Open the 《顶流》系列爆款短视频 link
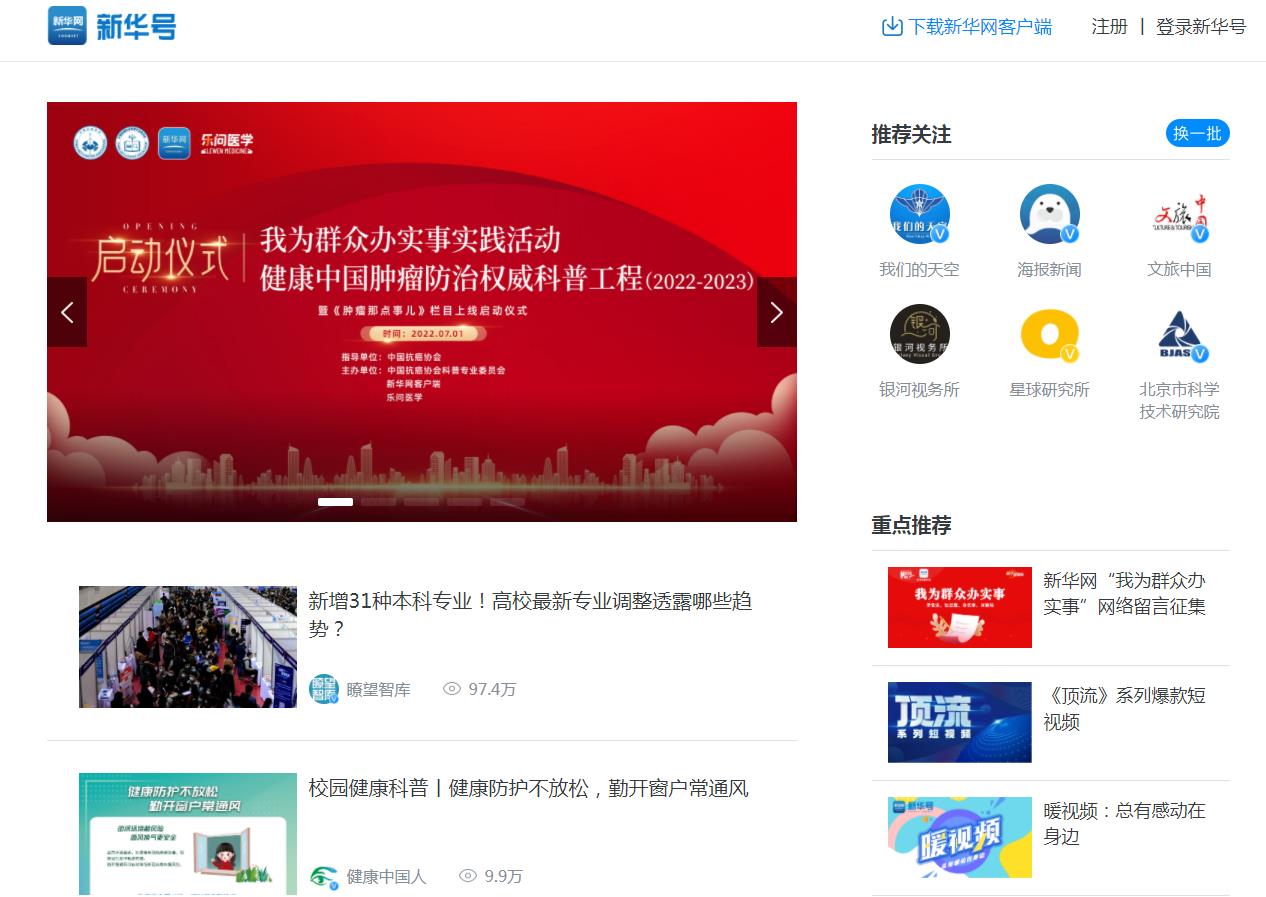The width and height of the screenshot is (1266, 897). (1125, 709)
